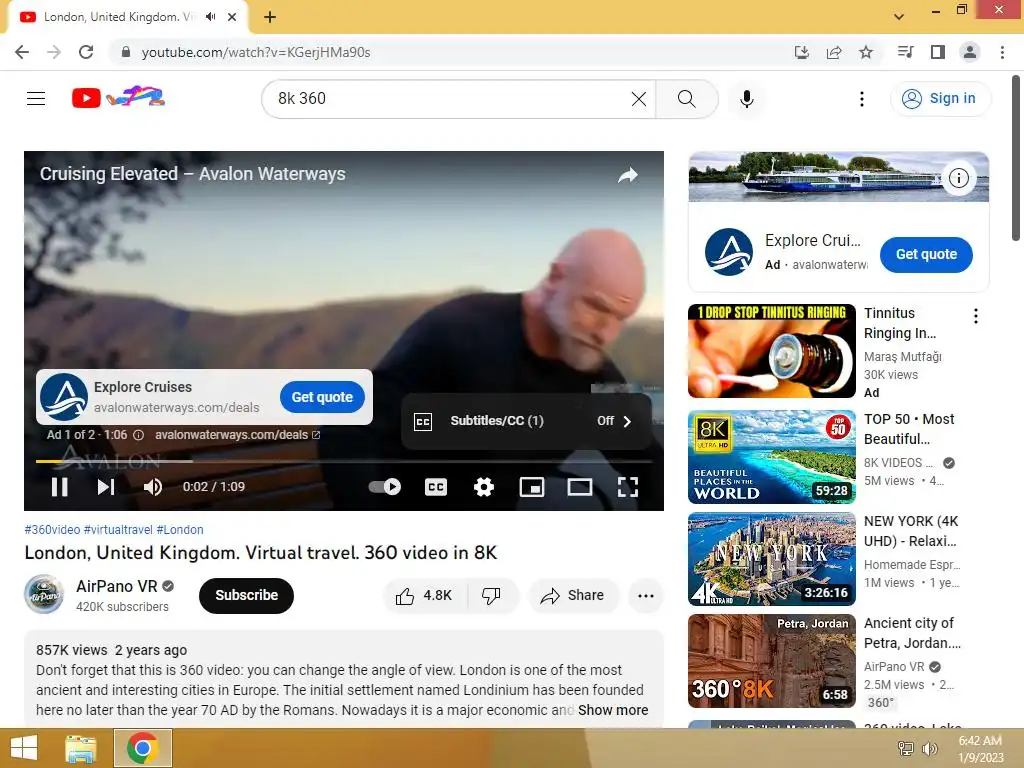Screen dimensions: 1024x768
Task: Open player settings gear
Action: pyautogui.click(x=483, y=487)
